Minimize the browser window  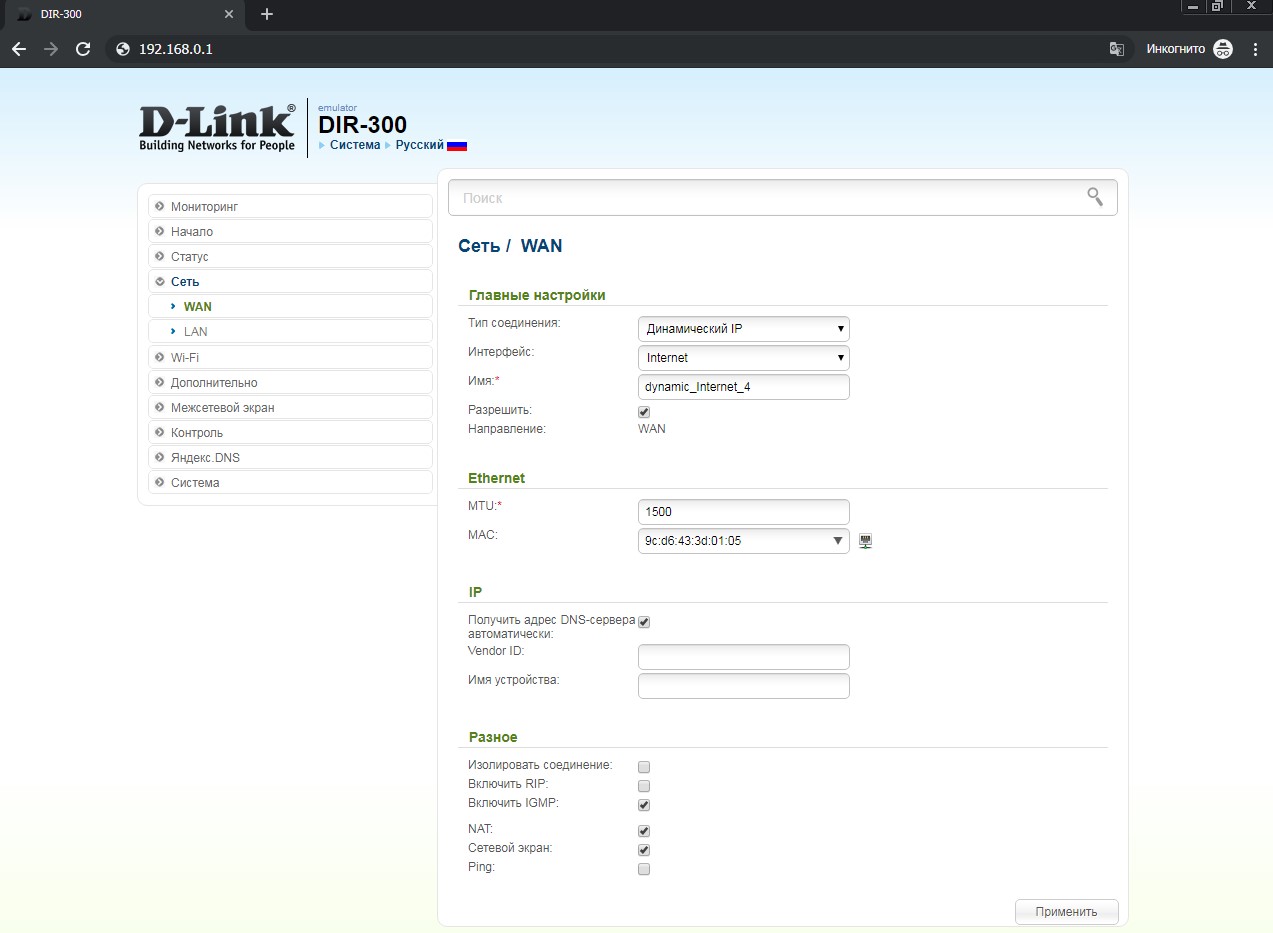pyautogui.click(x=1192, y=7)
